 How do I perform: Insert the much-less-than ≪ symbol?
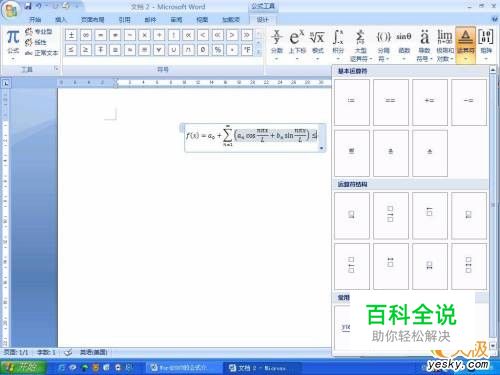coord(218,35)
